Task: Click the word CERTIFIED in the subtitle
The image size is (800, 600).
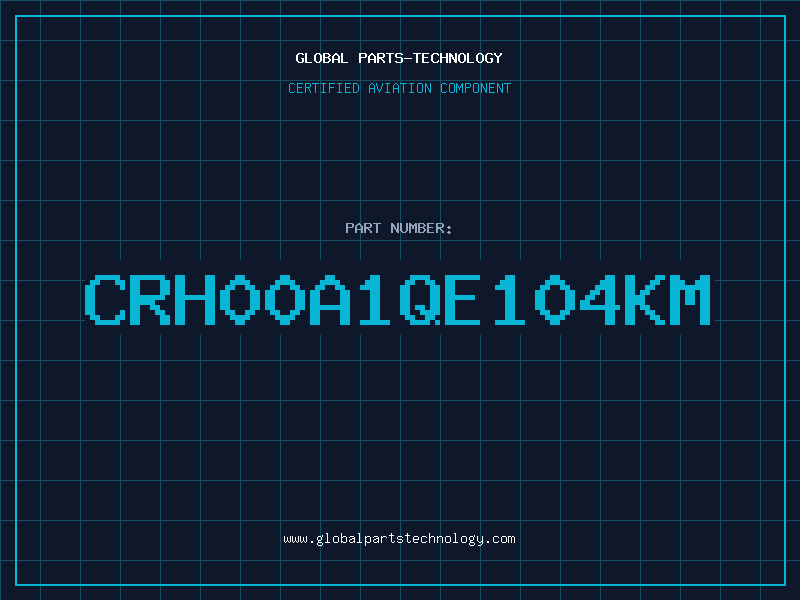Action: (324, 88)
